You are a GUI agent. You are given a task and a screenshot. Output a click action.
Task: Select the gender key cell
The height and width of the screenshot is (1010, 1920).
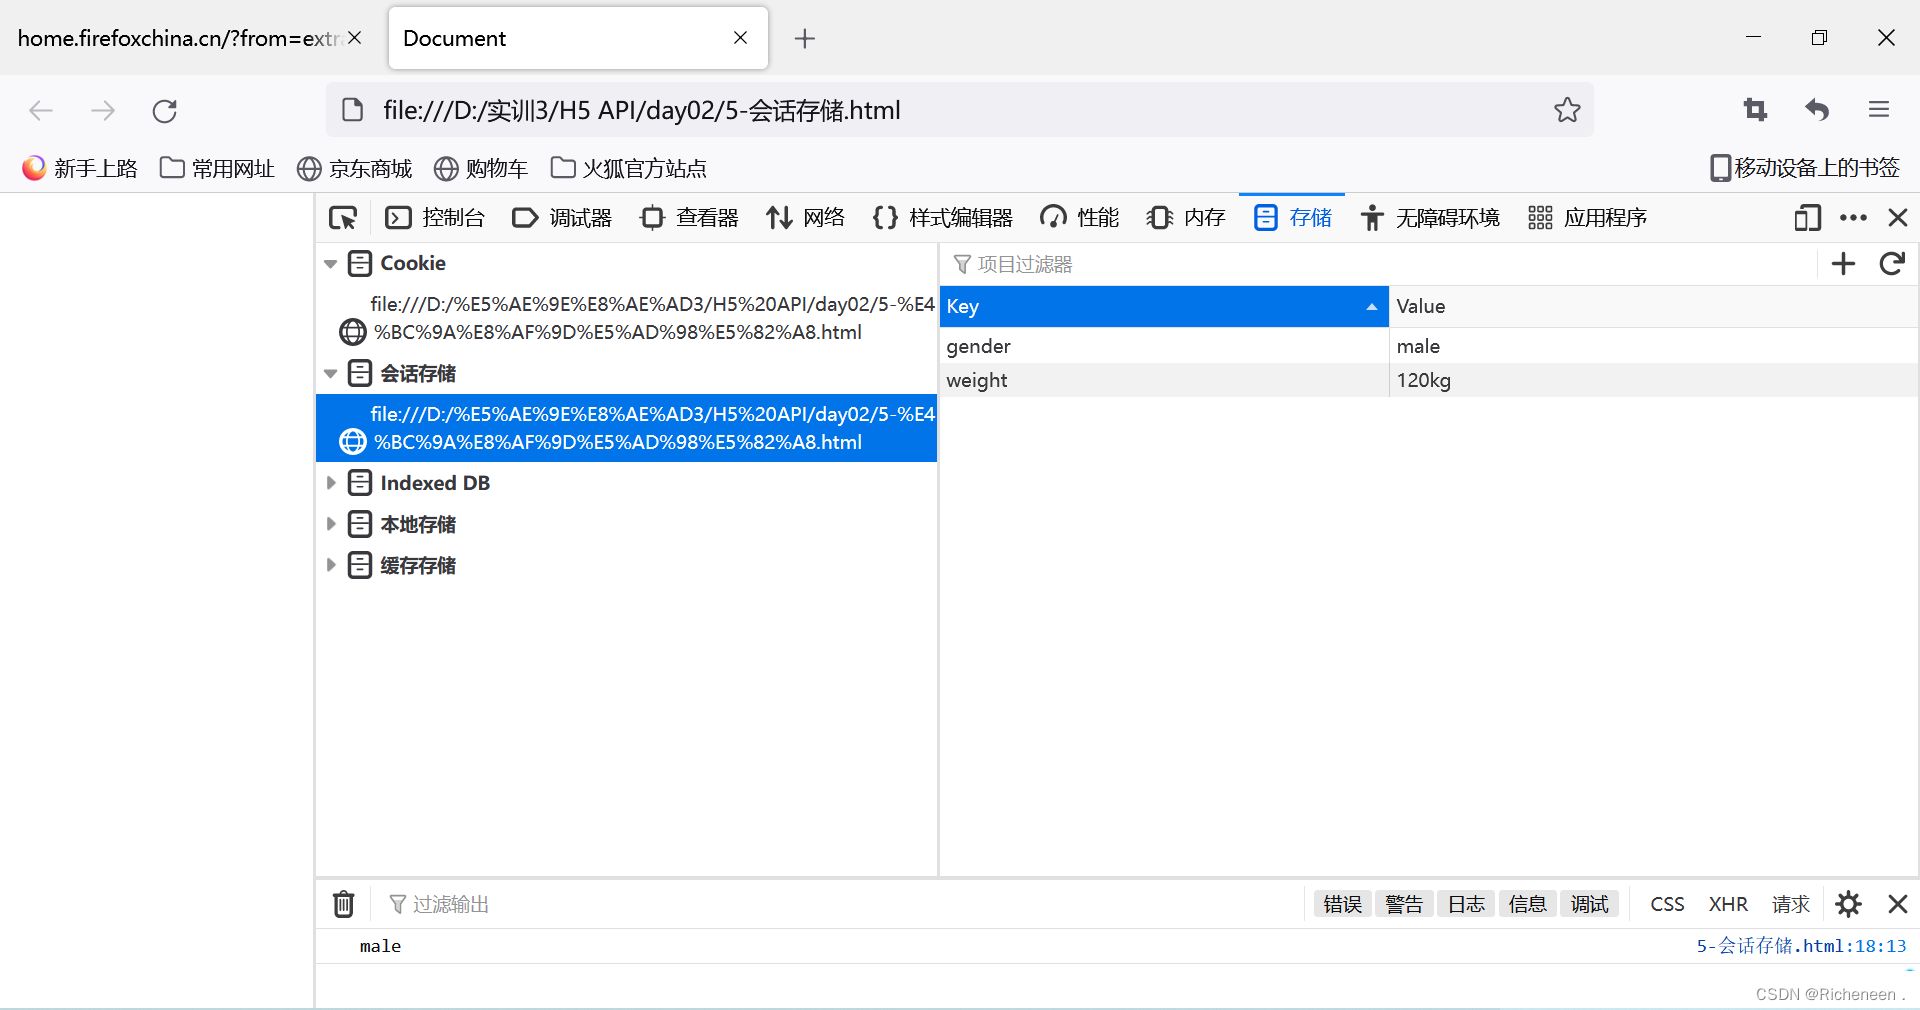click(1164, 346)
